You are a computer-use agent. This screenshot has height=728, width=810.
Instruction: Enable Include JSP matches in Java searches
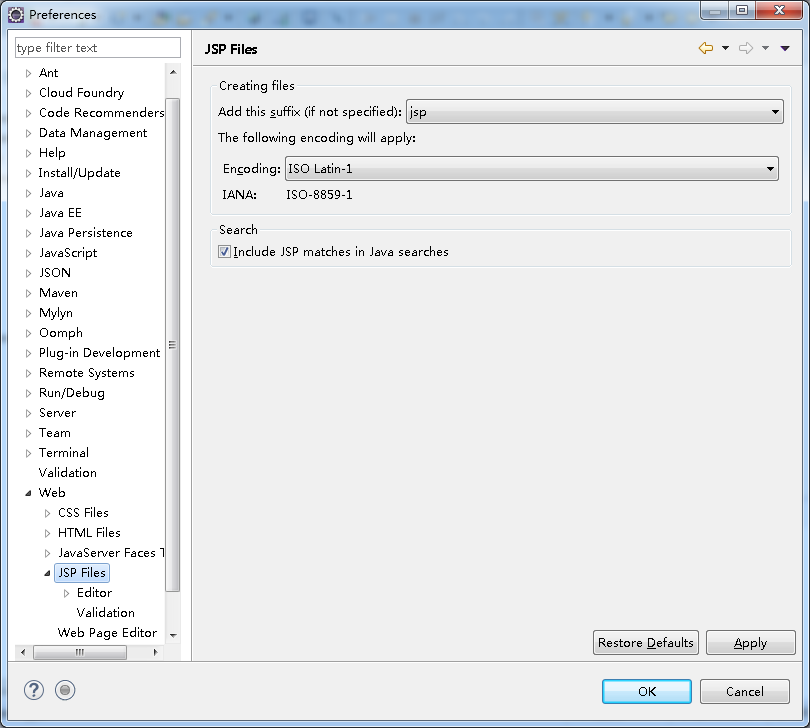click(x=224, y=251)
